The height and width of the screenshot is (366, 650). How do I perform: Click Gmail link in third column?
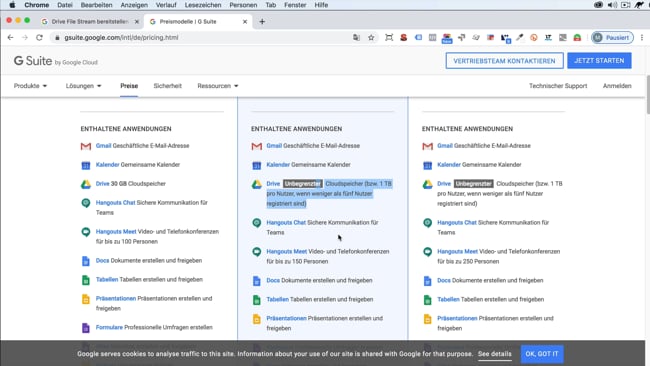pos(445,146)
